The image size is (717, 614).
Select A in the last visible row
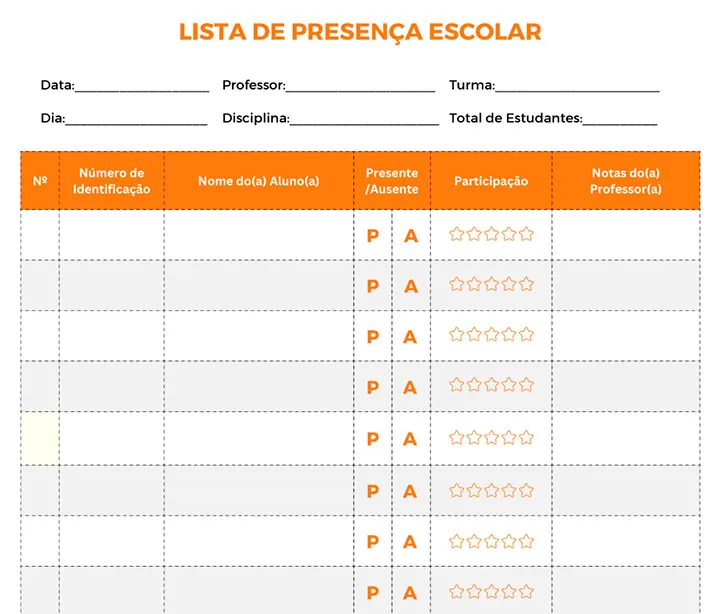pos(410,593)
